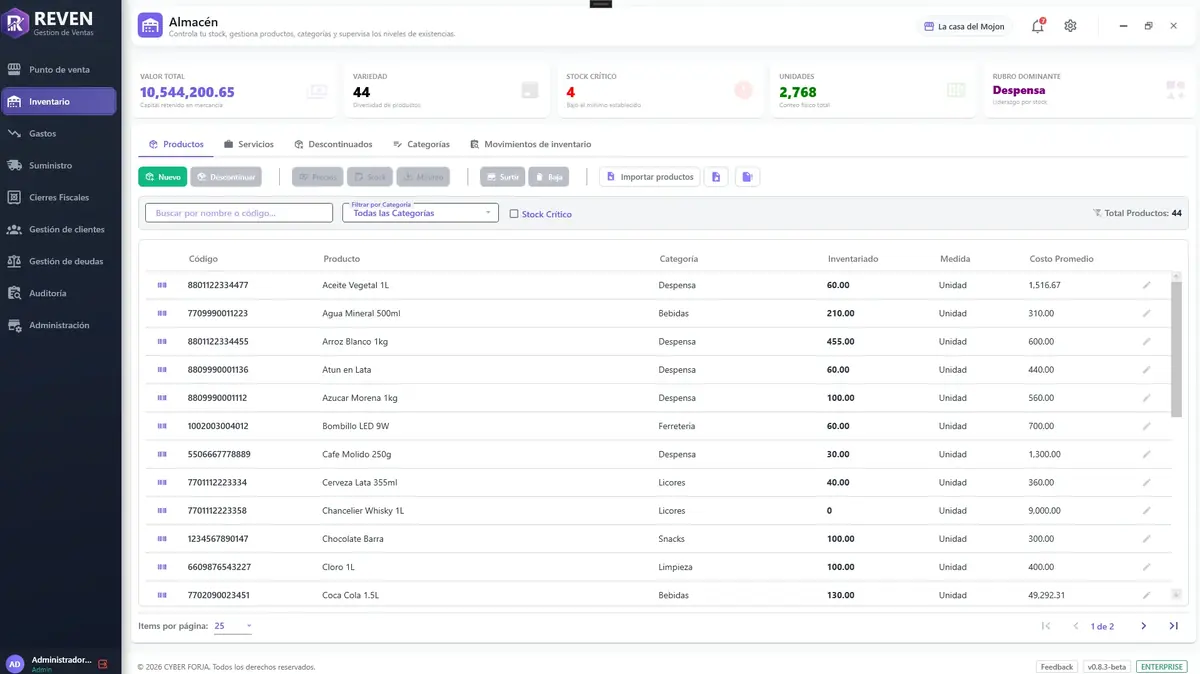Click barcode icon beside Arroz Blanco 1kg
The image size is (1200, 674).
pos(161,341)
